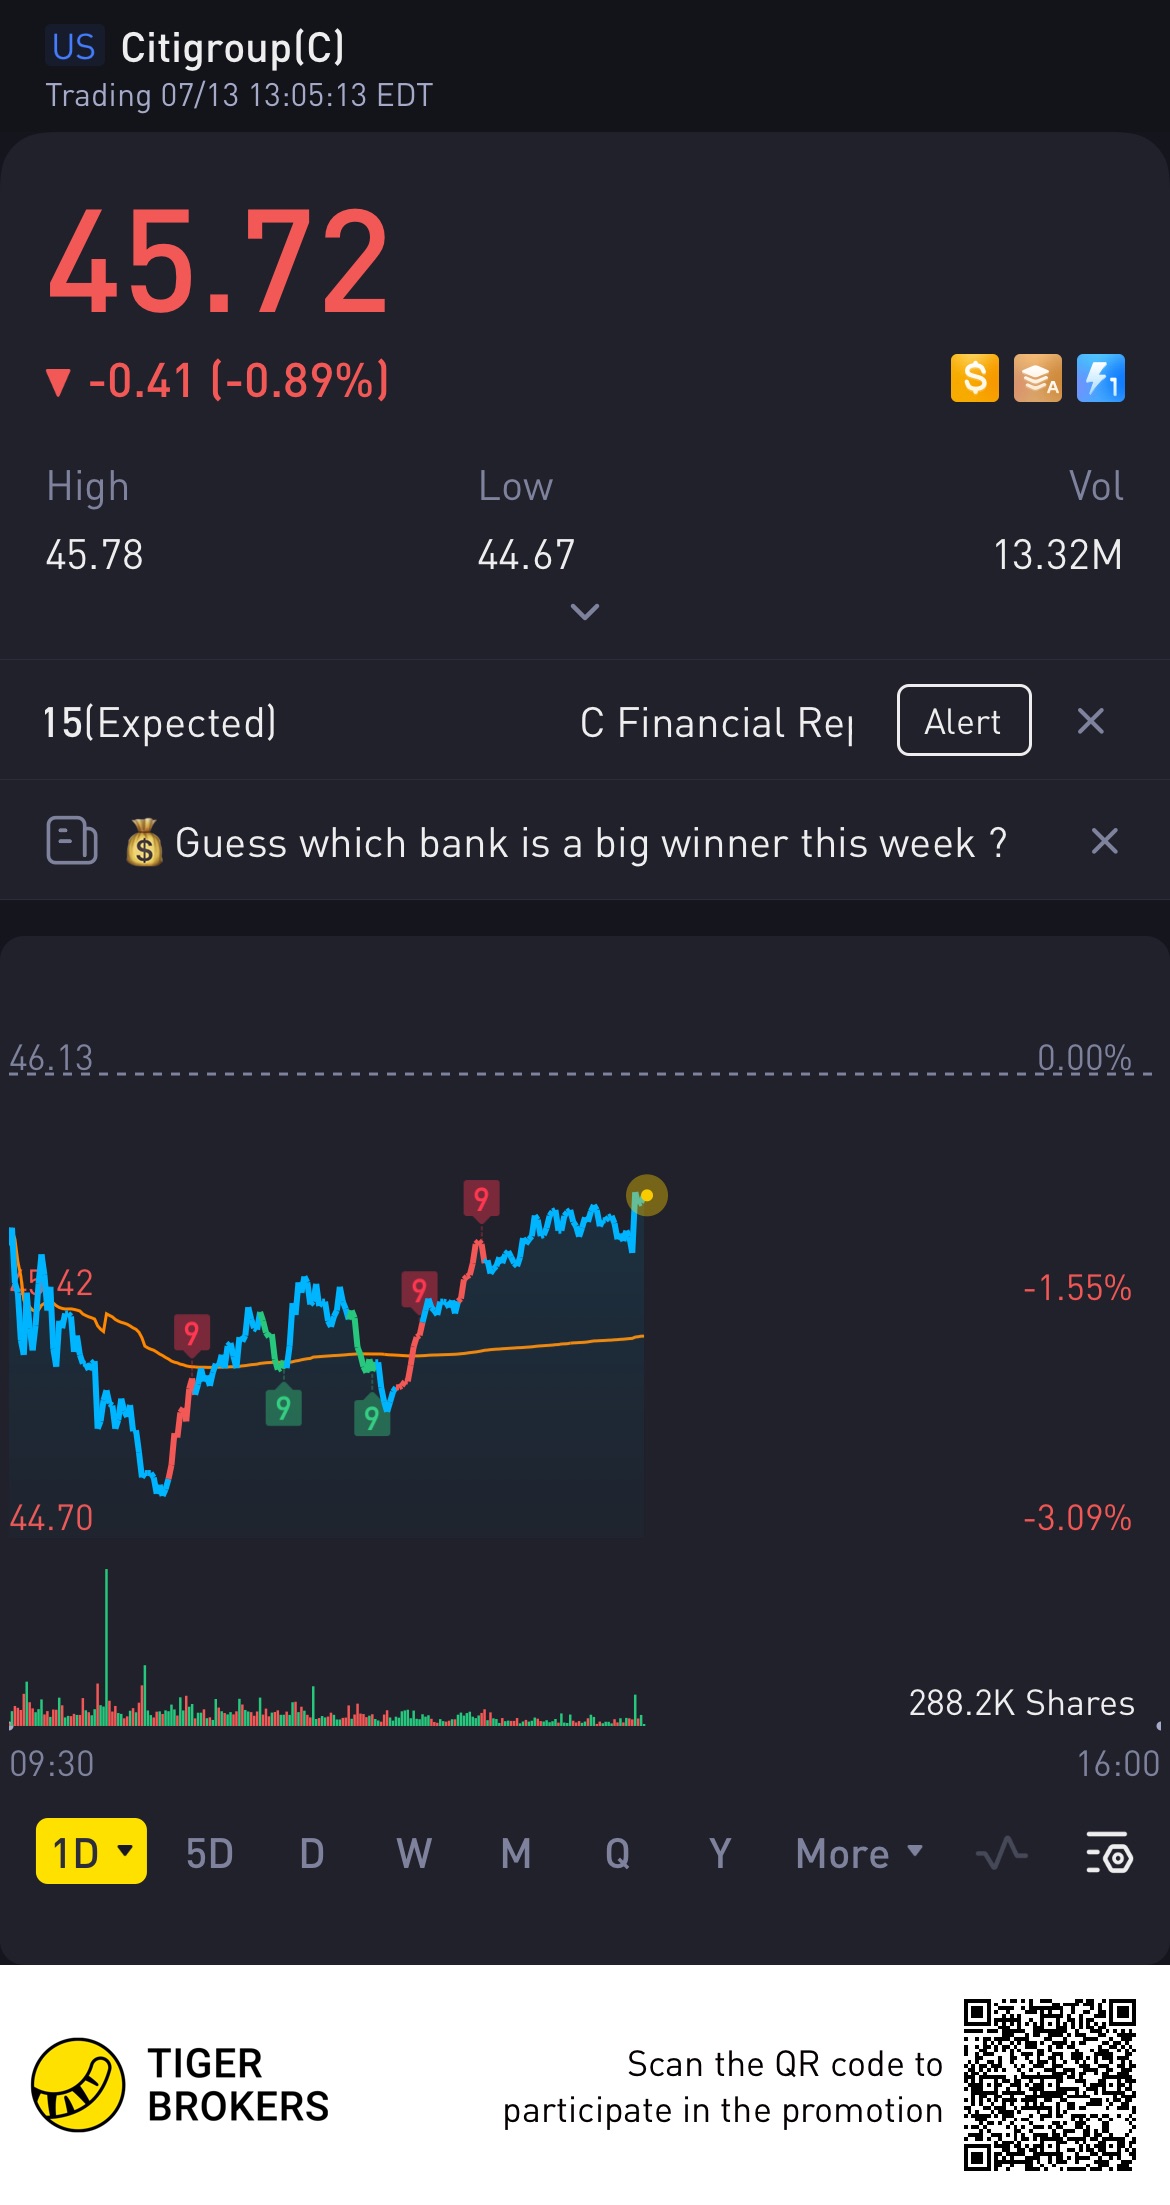Screen dimensions: 1170x2205
Task: Open the 1D timeframe dropdown
Action: (91, 1852)
